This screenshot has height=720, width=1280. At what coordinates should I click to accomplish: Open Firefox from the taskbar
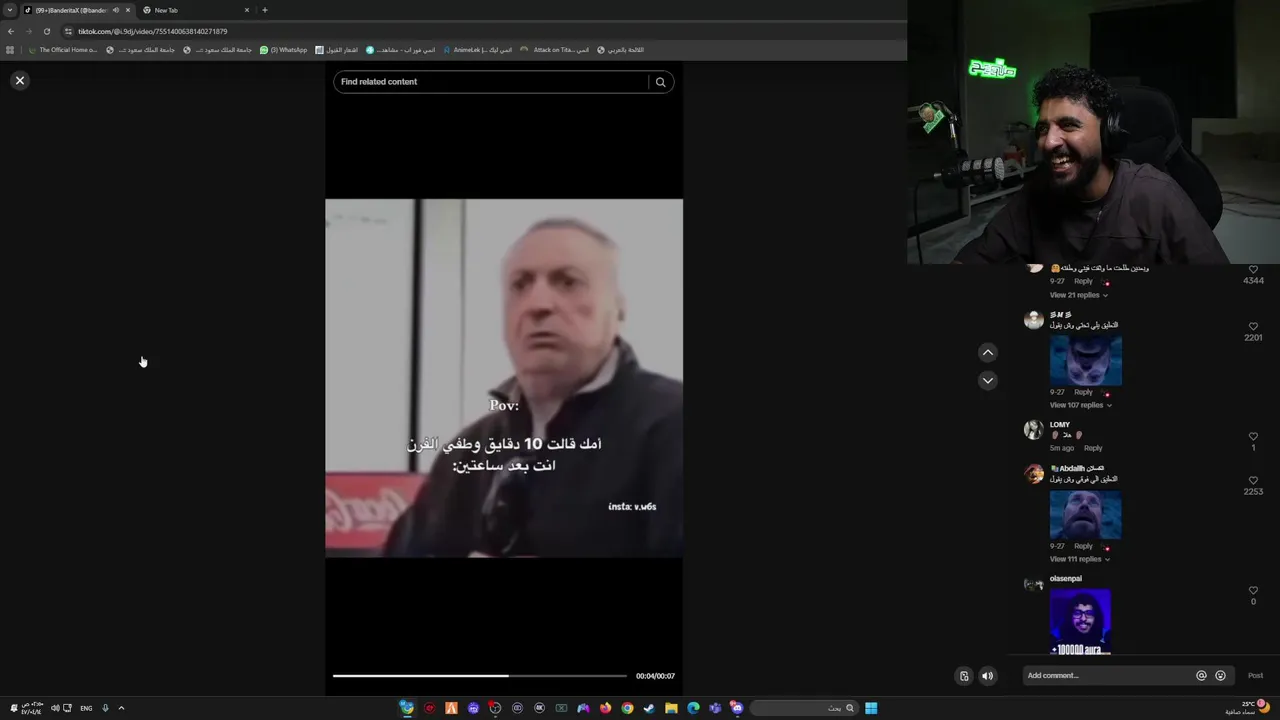coord(605,708)
